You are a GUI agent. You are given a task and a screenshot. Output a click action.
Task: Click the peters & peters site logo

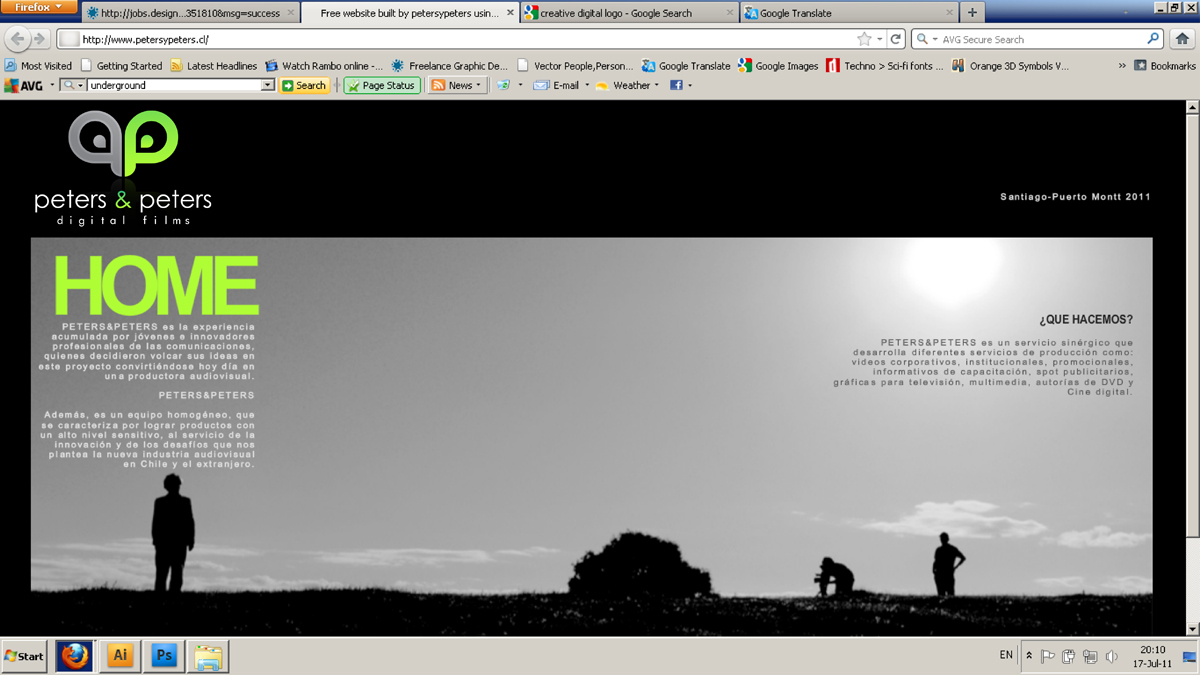123,167
